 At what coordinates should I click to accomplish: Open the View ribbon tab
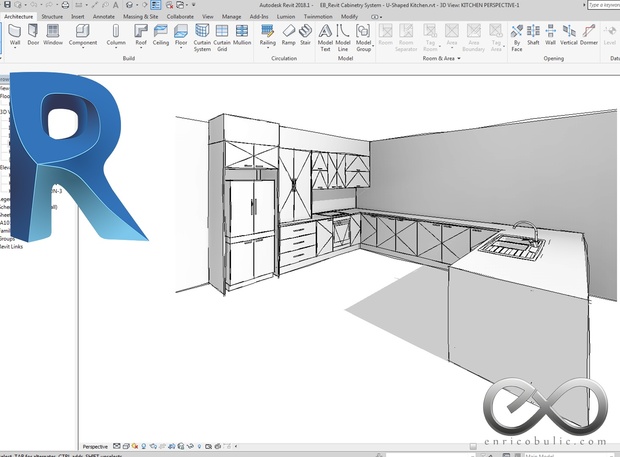pos(208,17)
